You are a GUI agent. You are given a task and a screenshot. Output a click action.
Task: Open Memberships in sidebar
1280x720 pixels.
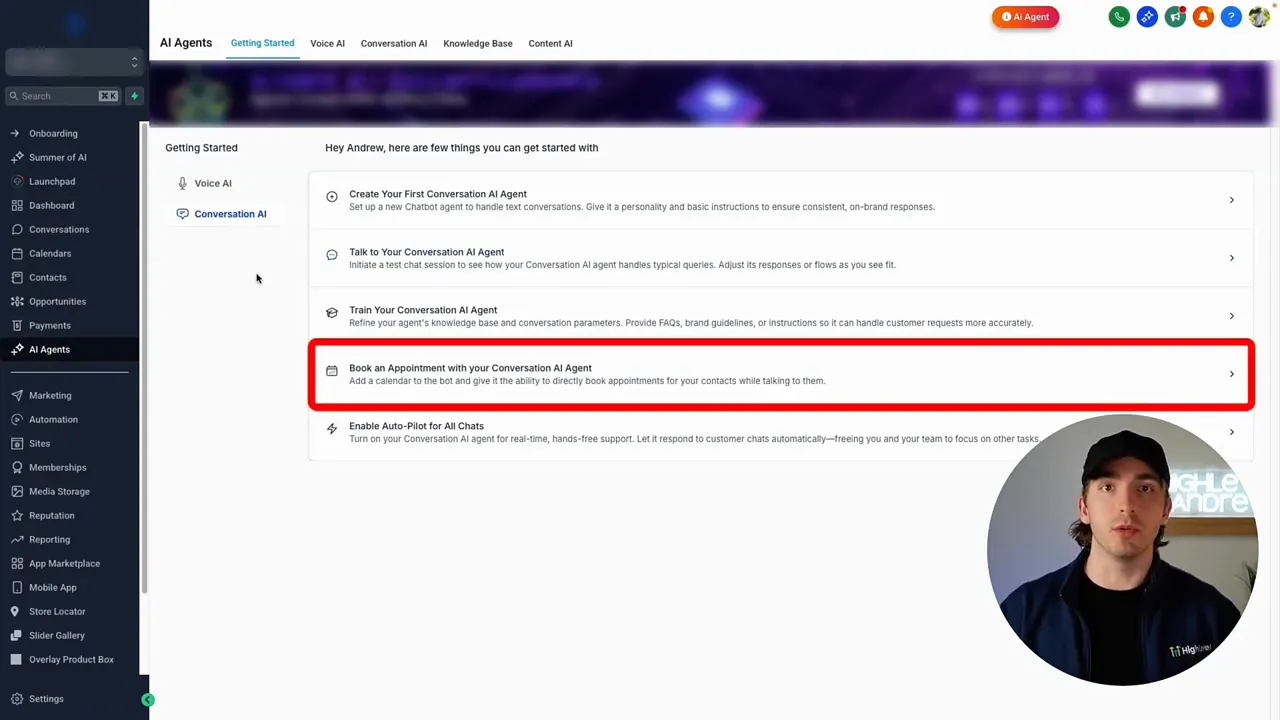click(58, 467)
